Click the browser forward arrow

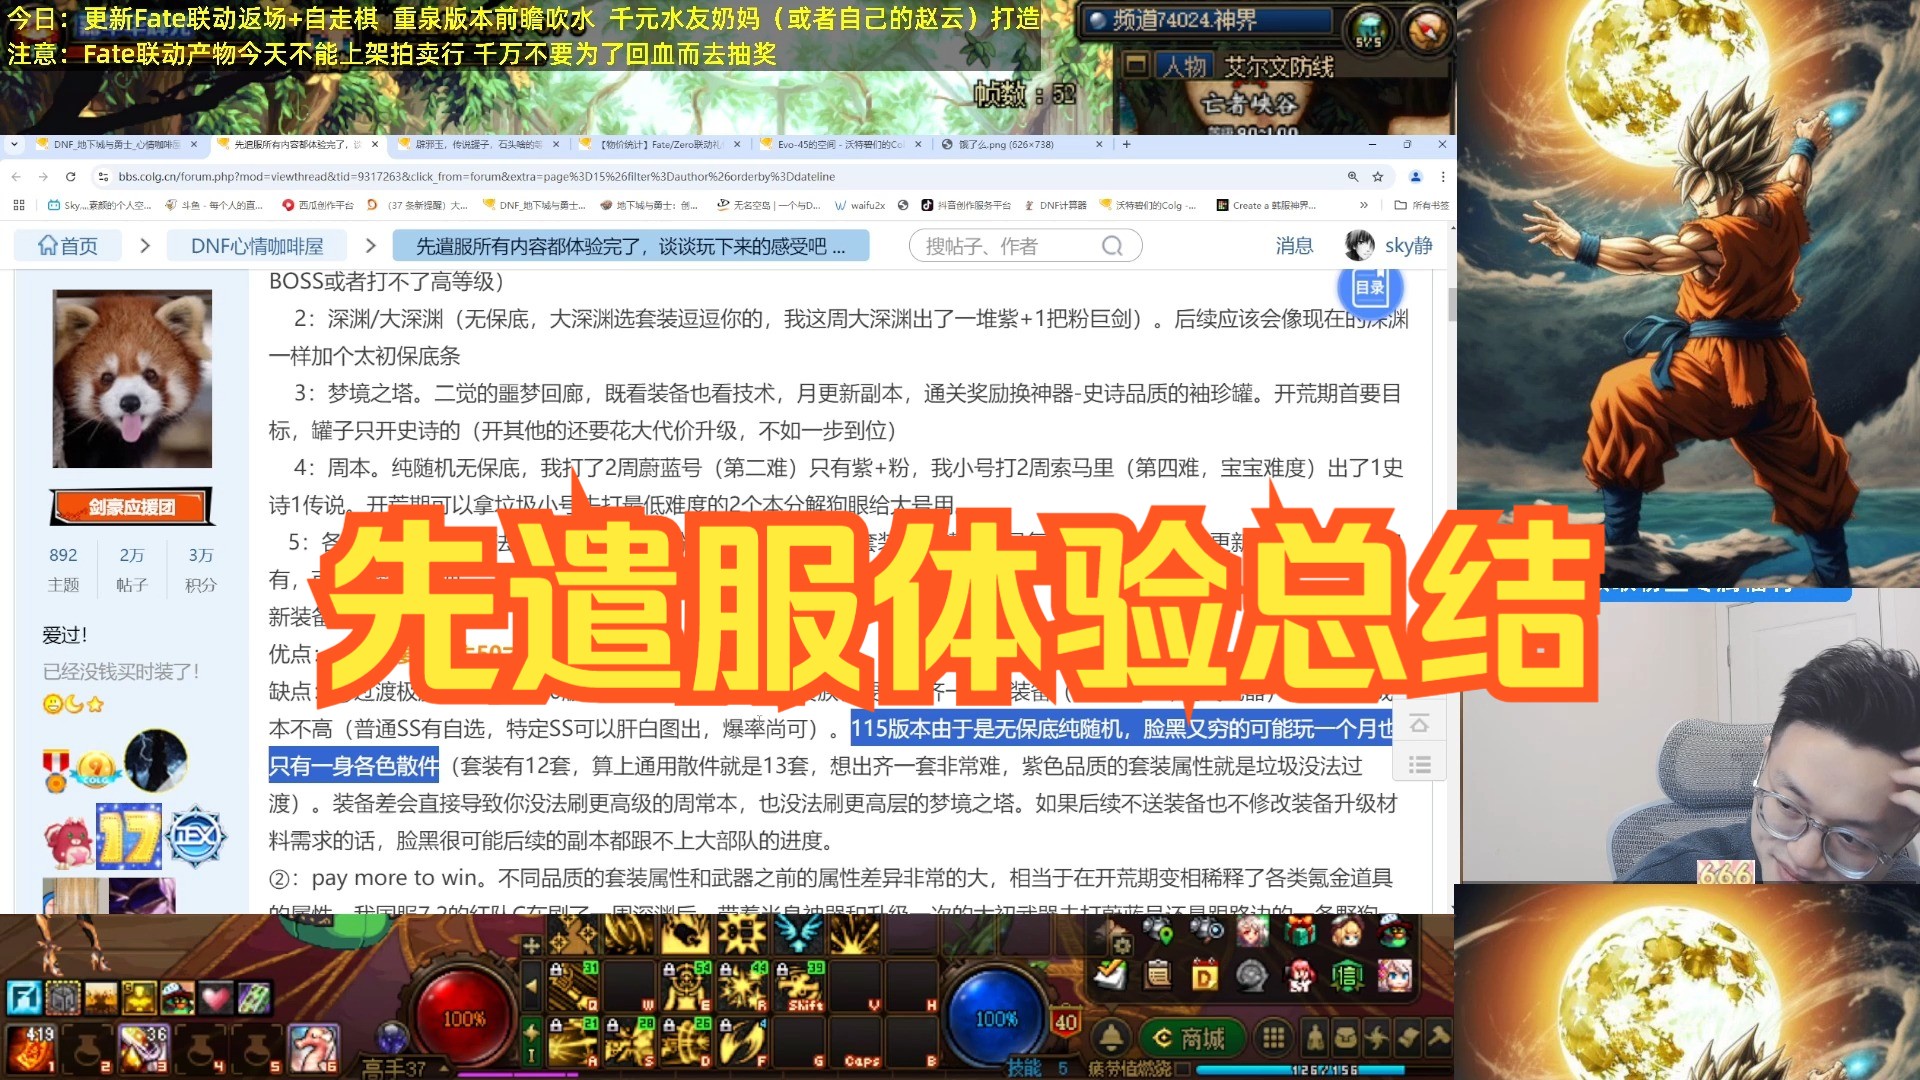[x=43, y=177]
